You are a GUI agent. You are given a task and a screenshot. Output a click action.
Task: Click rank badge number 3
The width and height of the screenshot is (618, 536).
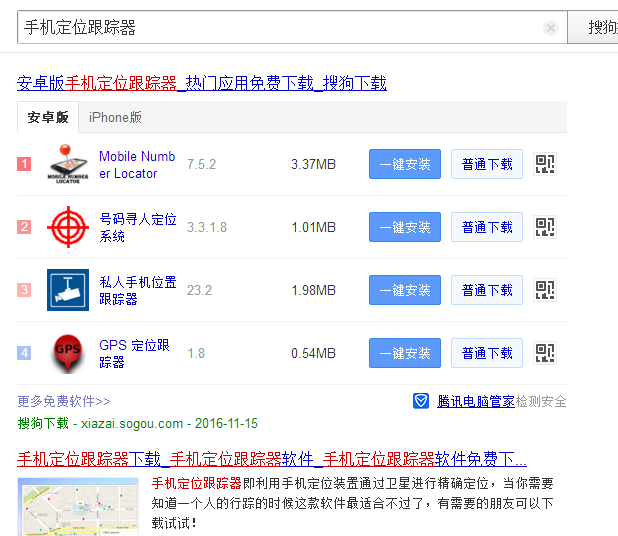24,290
